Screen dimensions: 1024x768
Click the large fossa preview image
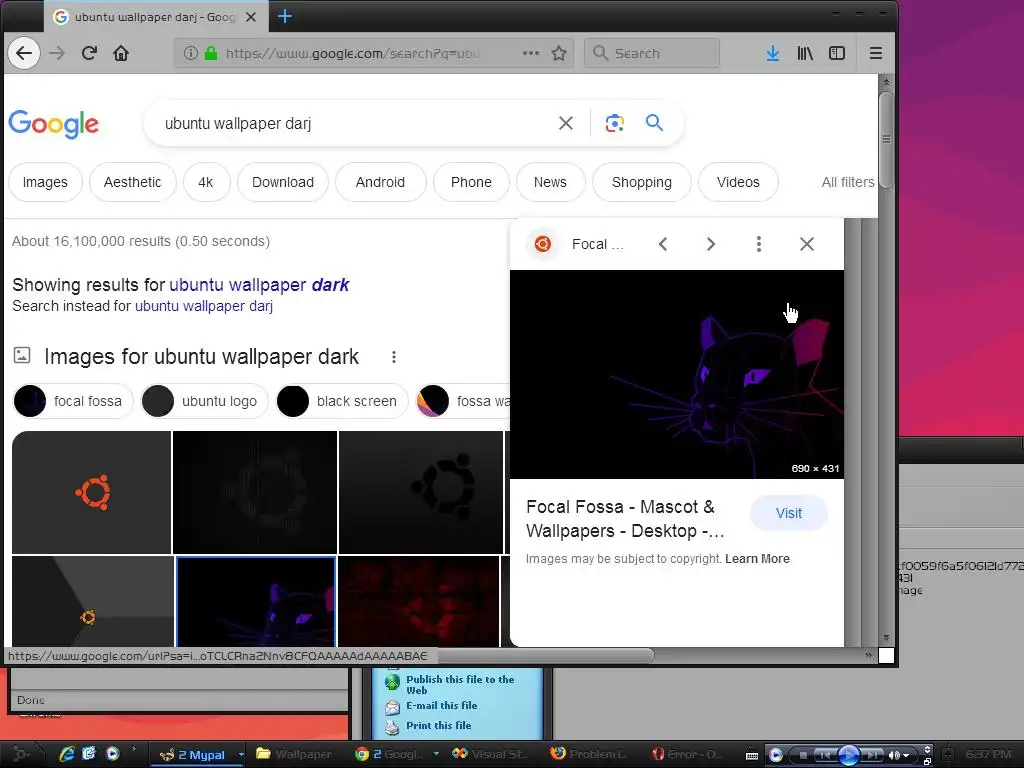(x=677, y=374)
